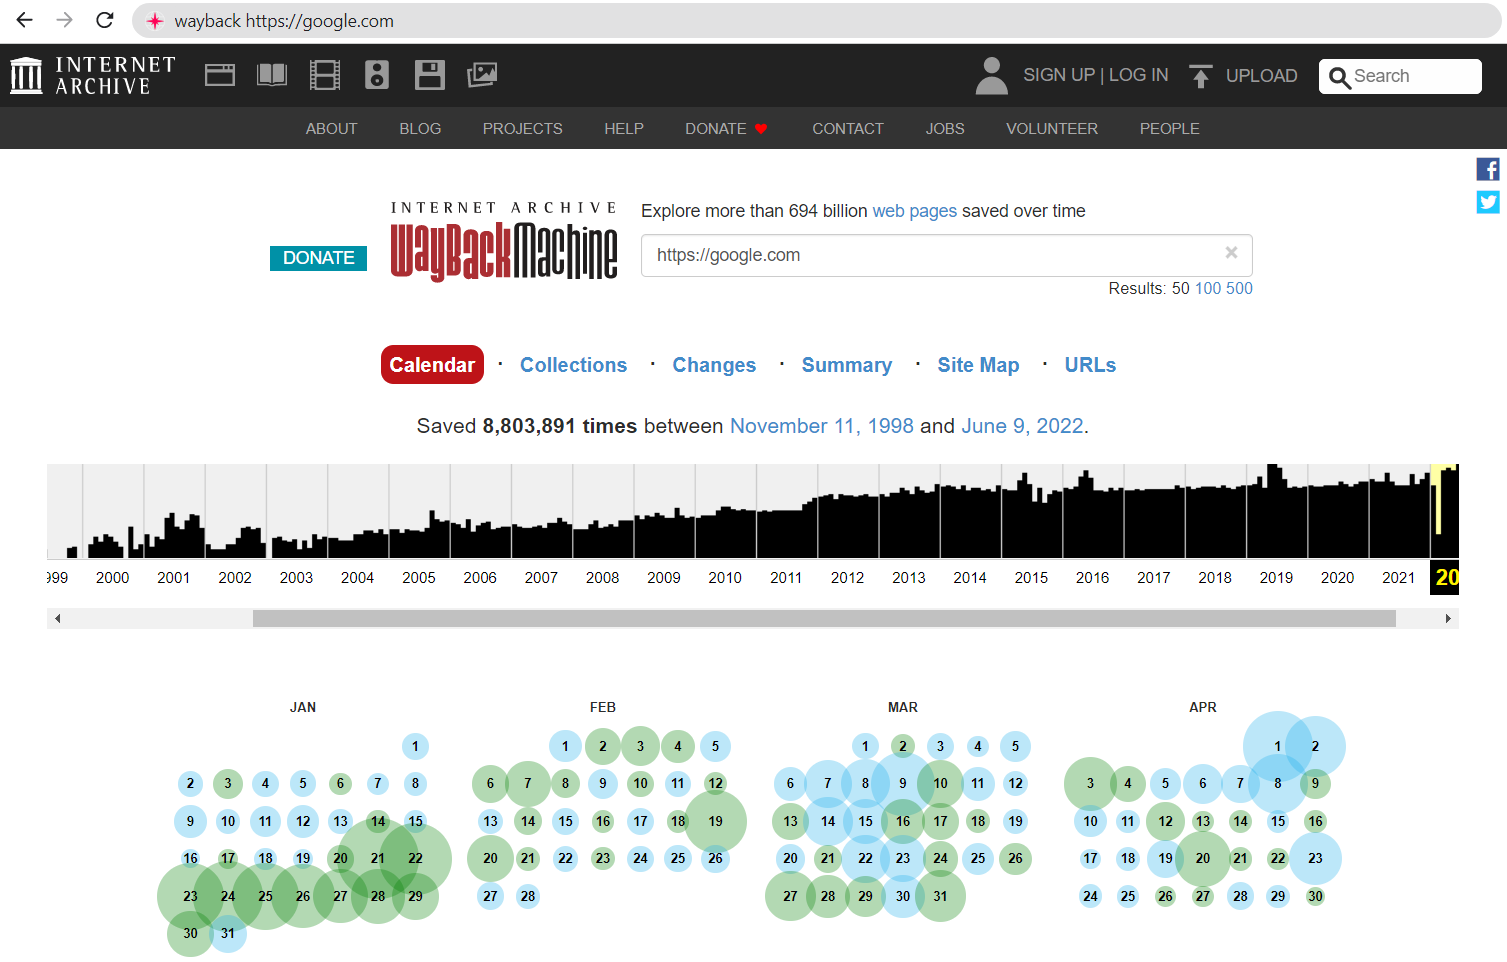Image resolution: width=1507 pixels, height=962 pixels.
Task: Open the CONTACT menu item
Action: pos(848,128)
